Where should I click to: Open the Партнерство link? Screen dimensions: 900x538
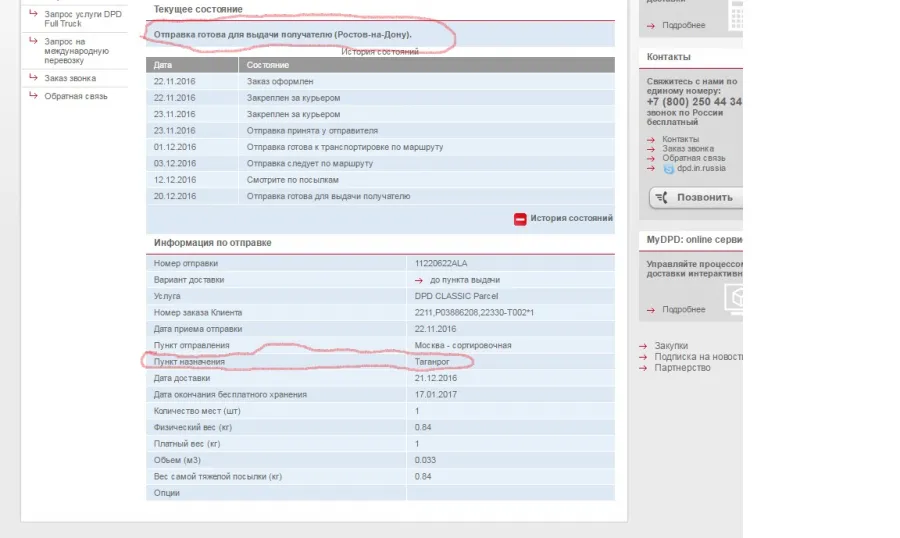(682, 367)
